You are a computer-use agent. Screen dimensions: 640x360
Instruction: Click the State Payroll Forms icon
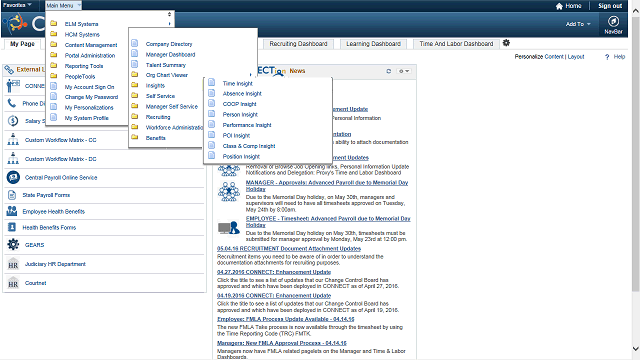click(x=12, y=195)
